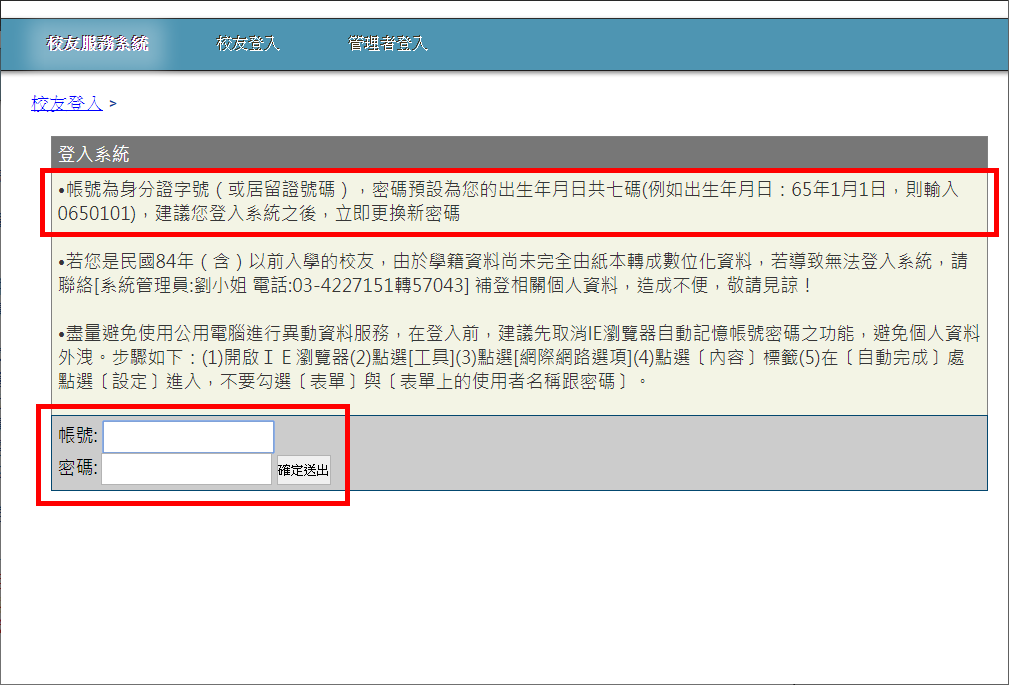The image size is (1009, 685).
Task: Click into the 密碼 password field
Action: coord(186,469)
